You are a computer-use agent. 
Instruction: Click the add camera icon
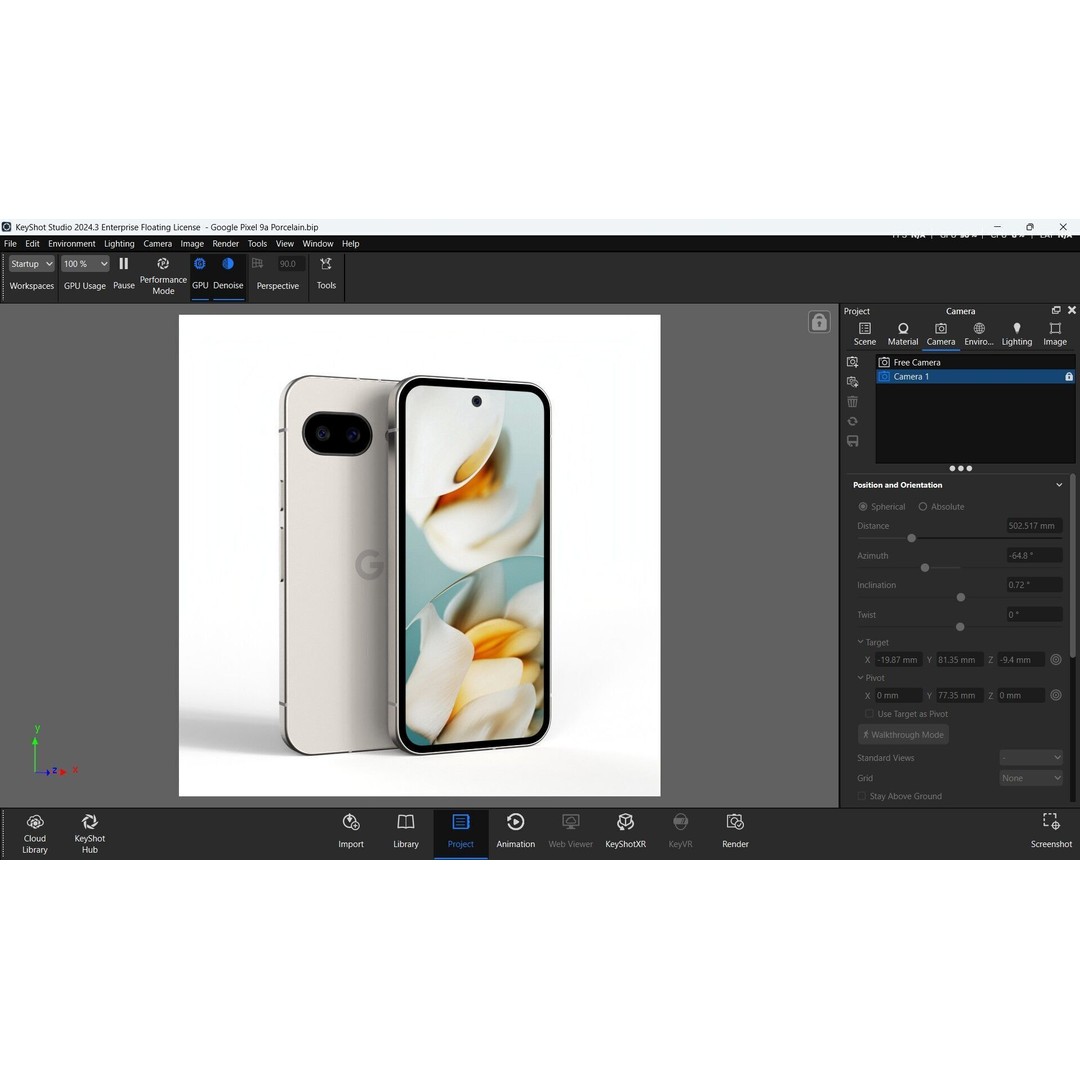click(853, 362)
